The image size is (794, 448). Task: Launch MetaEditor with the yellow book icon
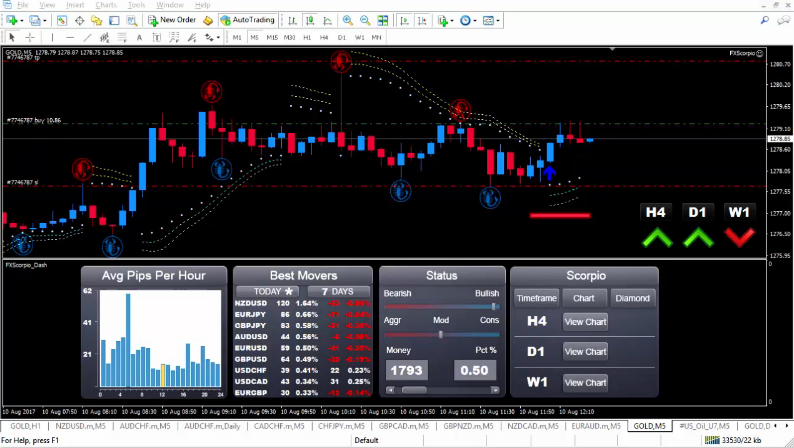208,21
